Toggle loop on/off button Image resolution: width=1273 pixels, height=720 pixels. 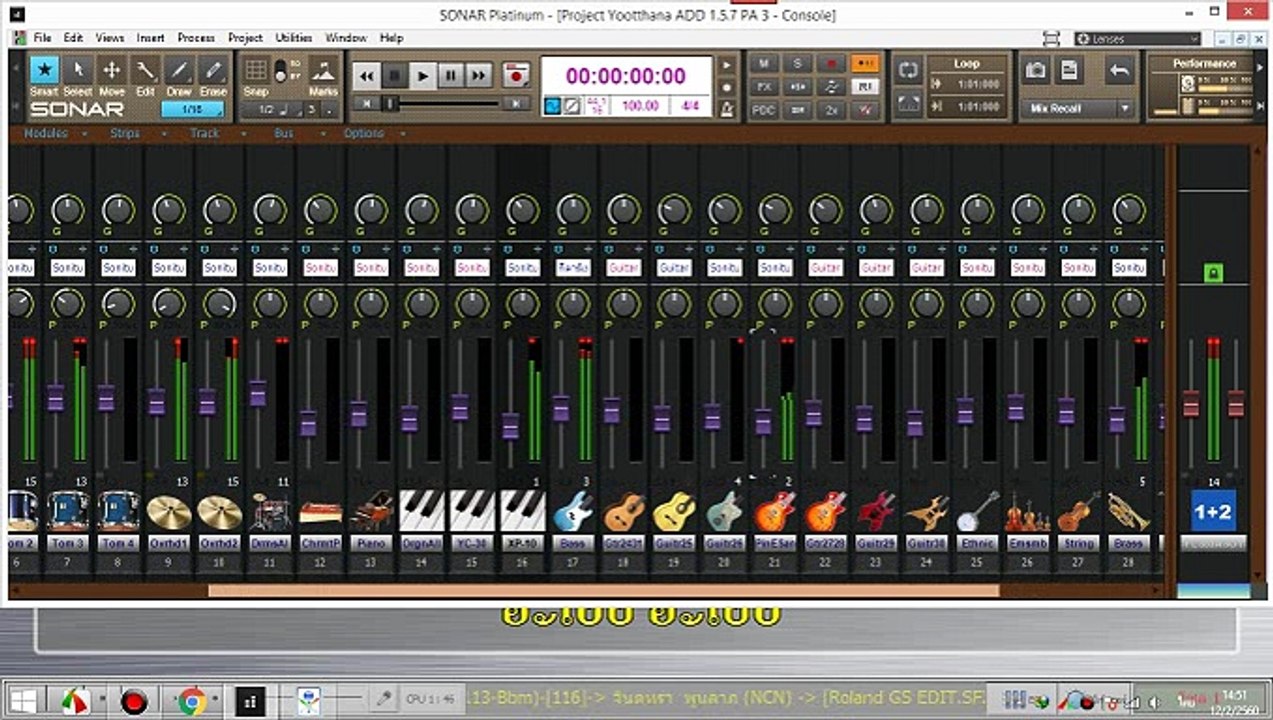[x=908, y=70]
